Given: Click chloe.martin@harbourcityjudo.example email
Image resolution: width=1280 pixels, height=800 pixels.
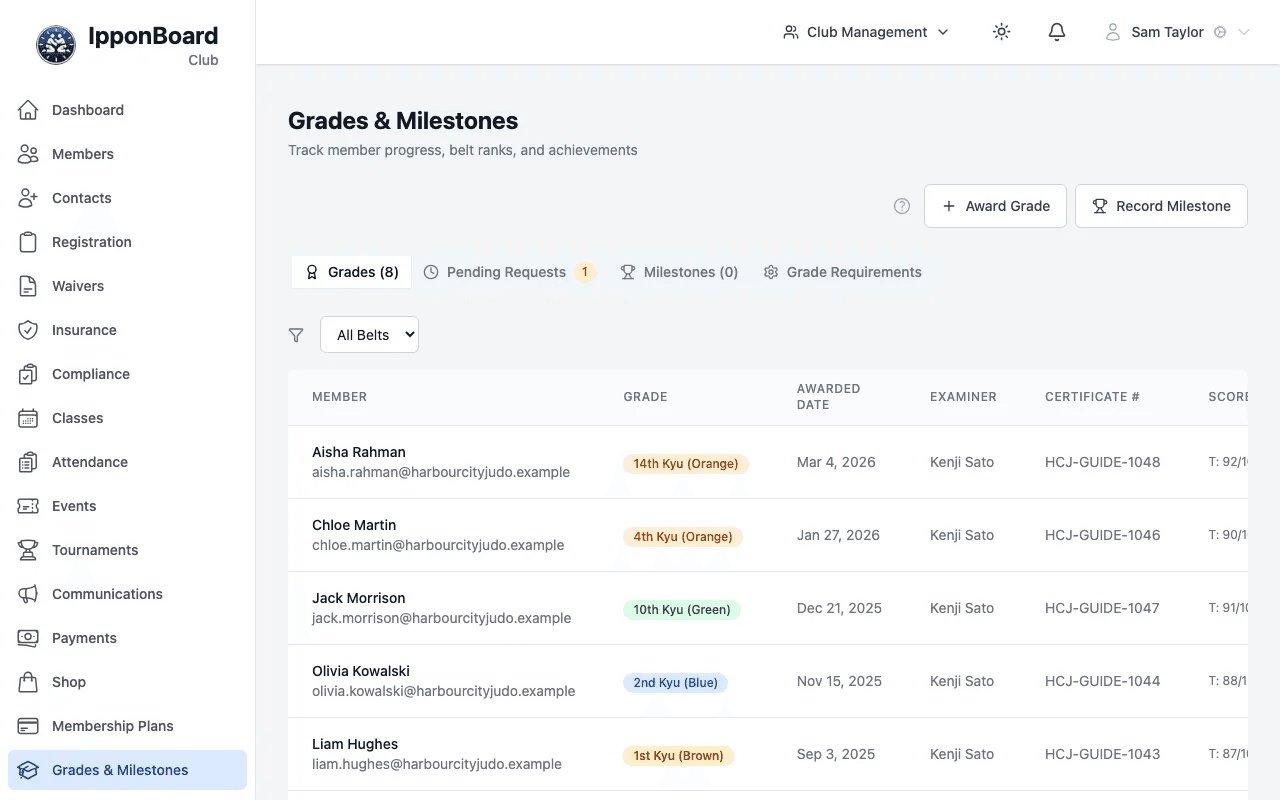Looking at the screenshot, I should click(x=438, y=545).
